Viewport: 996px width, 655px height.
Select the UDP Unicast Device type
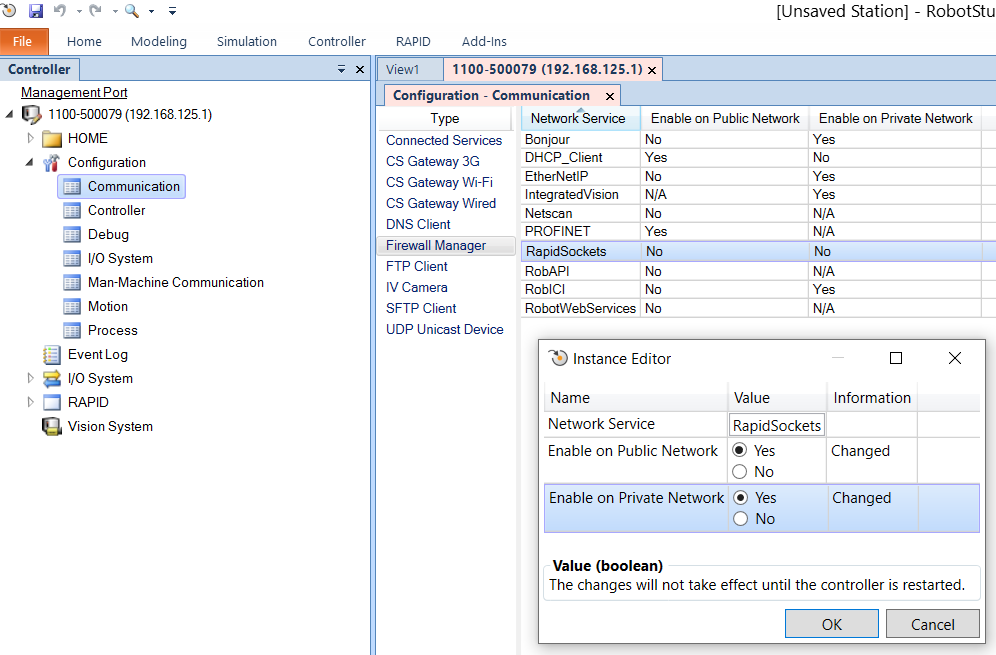[x=445, y=329]
